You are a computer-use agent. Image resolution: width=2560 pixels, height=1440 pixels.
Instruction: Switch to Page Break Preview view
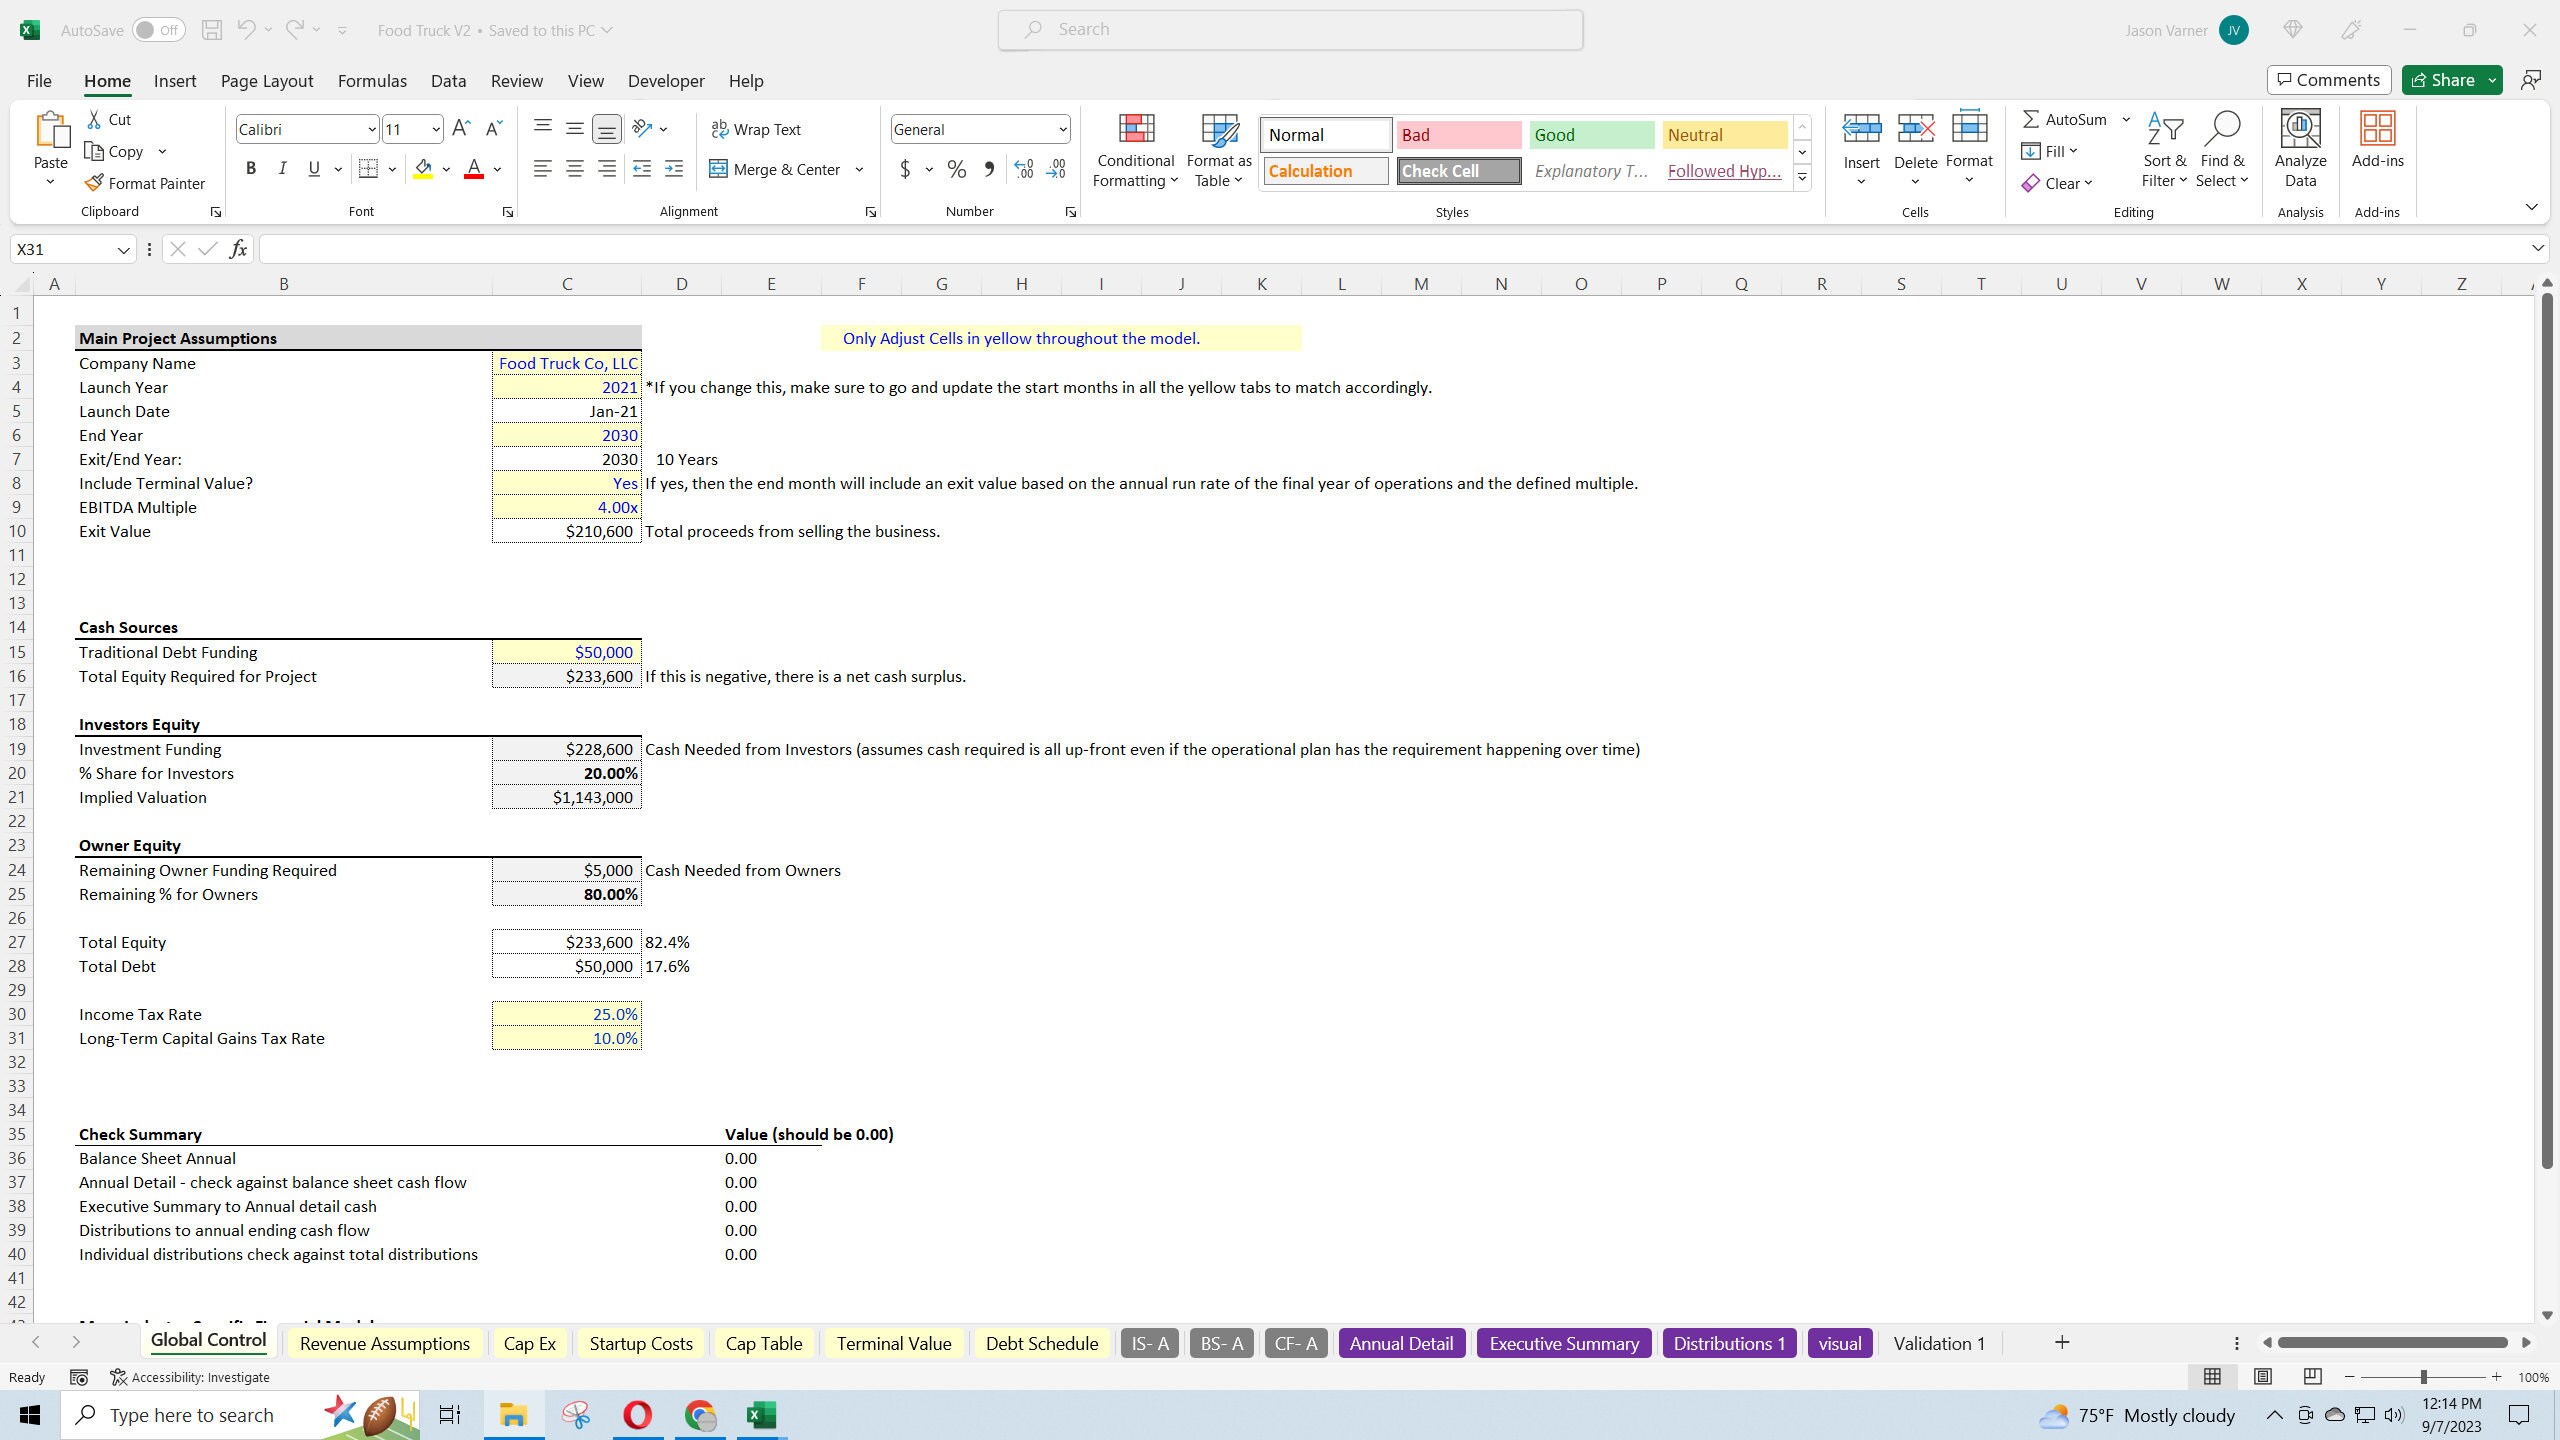pyautogui.click(x=2312, y=1377)
